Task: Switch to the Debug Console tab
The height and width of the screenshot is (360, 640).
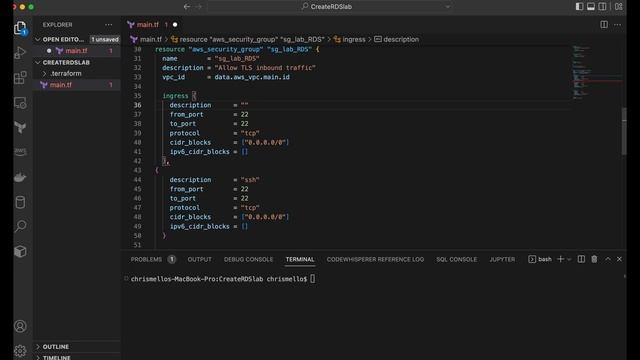Action: tap(248, 260)
